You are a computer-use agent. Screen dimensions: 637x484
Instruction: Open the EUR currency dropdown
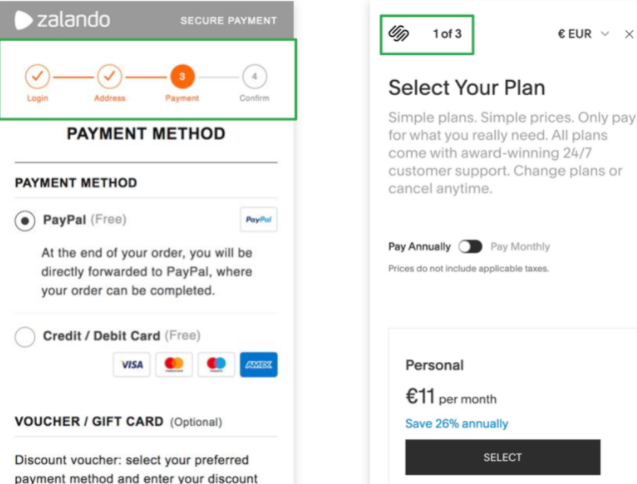click(x=583, y=34)
